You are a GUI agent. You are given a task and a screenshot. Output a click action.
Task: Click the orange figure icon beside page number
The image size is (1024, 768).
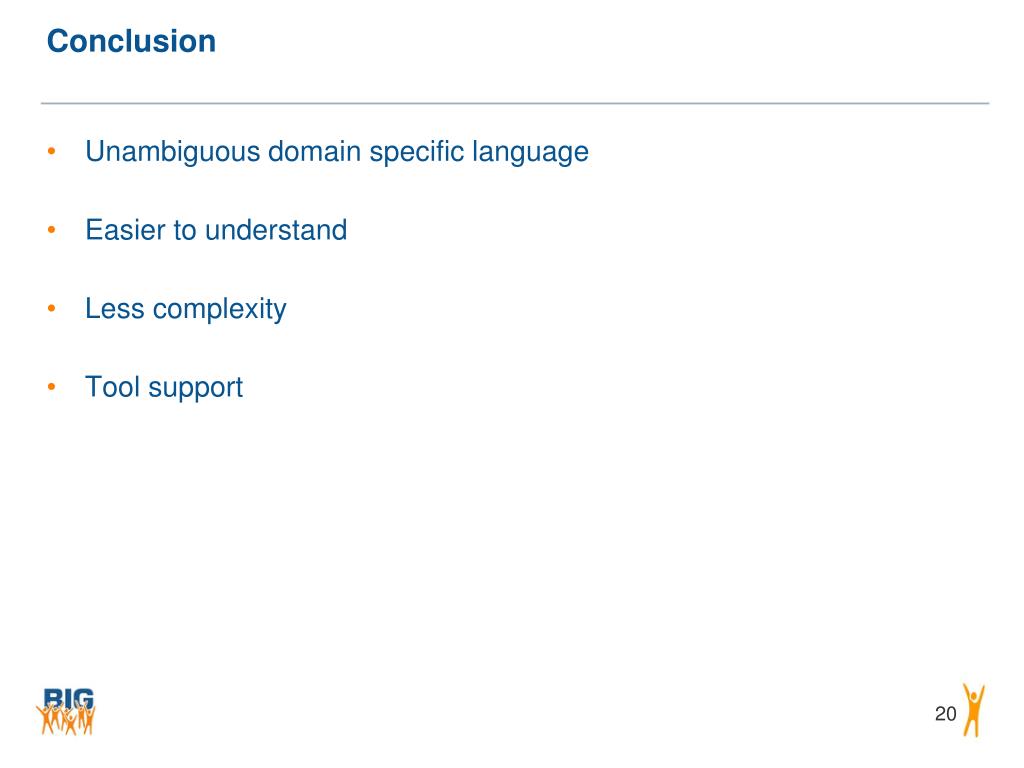[x=973, y=710]
